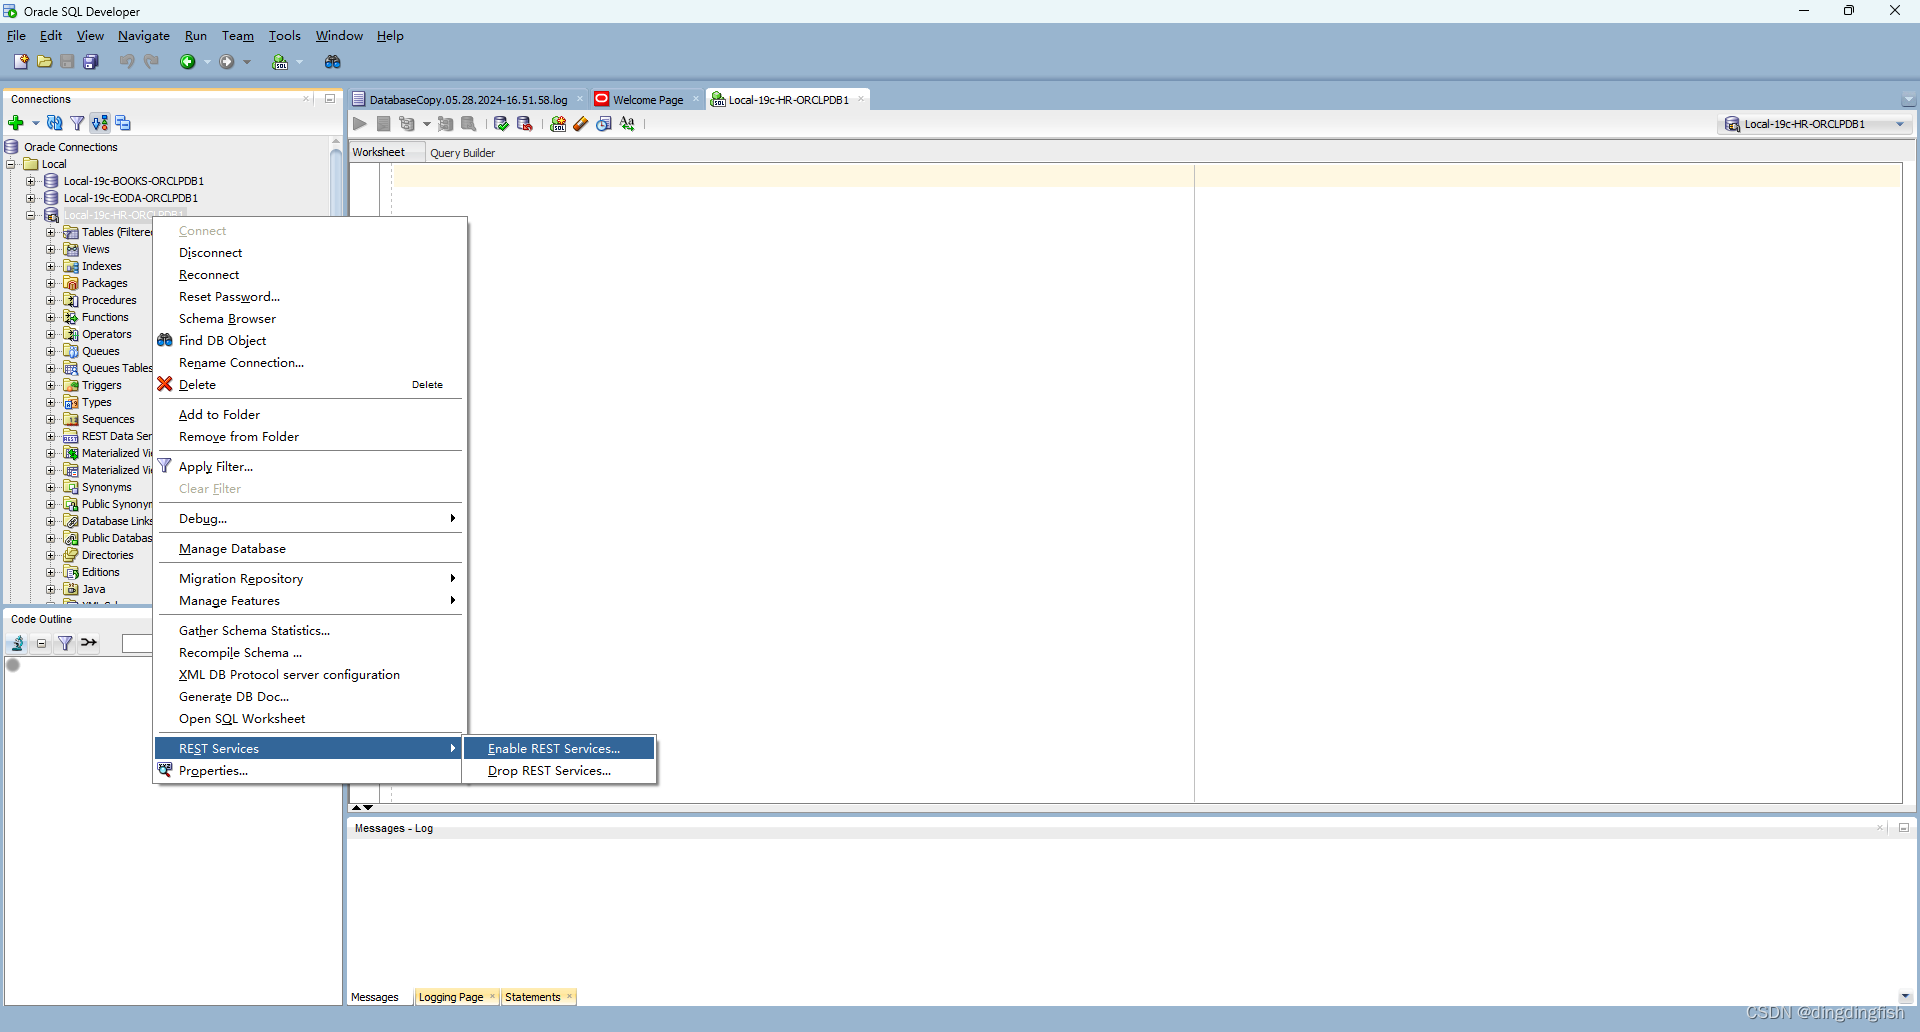
Task: Click the Code Outline filter funnel icon
Action: (65, 643)
